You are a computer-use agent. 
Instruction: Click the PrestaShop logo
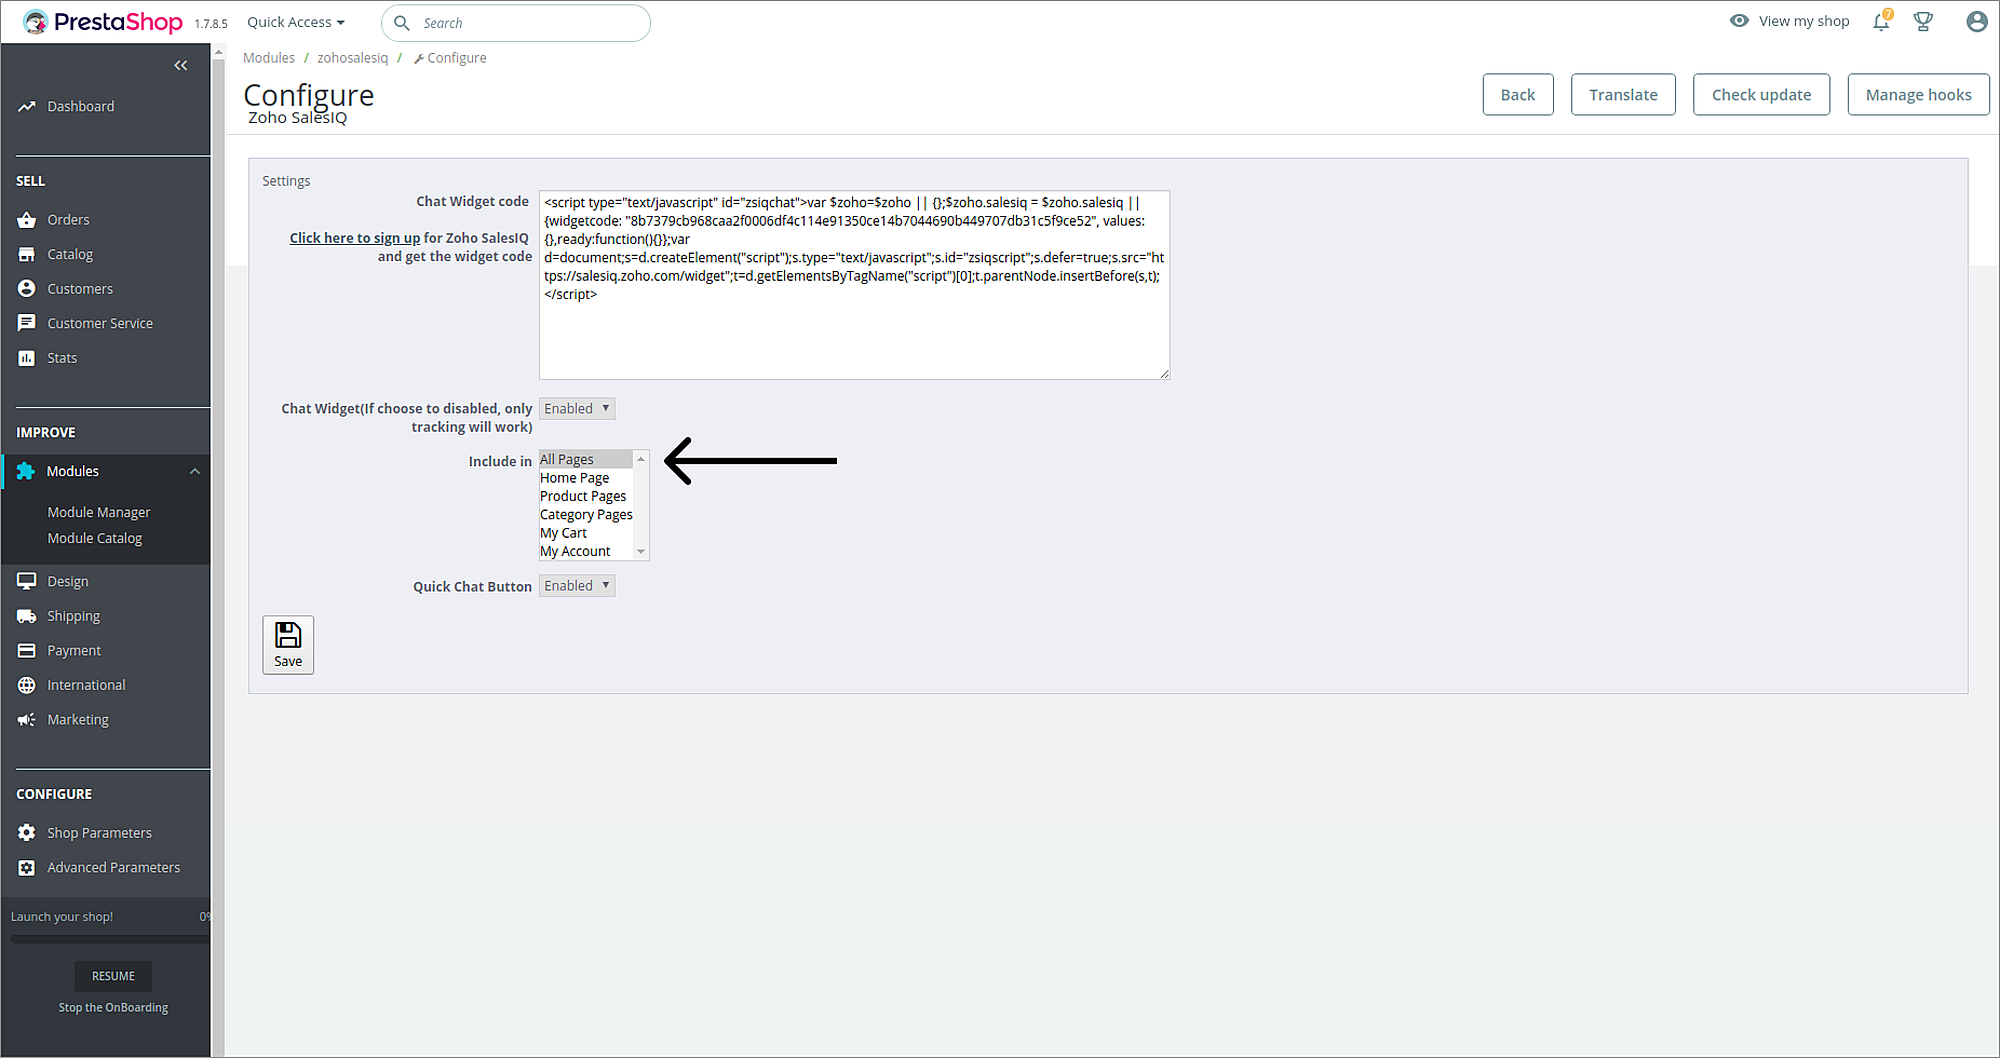(103, 22)
